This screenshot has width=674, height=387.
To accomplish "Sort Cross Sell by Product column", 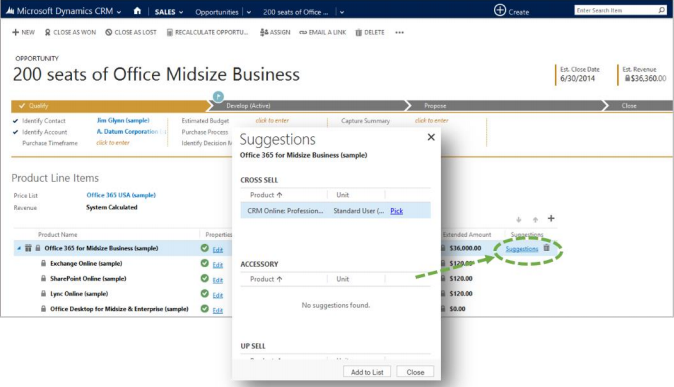I will point(266,195).
